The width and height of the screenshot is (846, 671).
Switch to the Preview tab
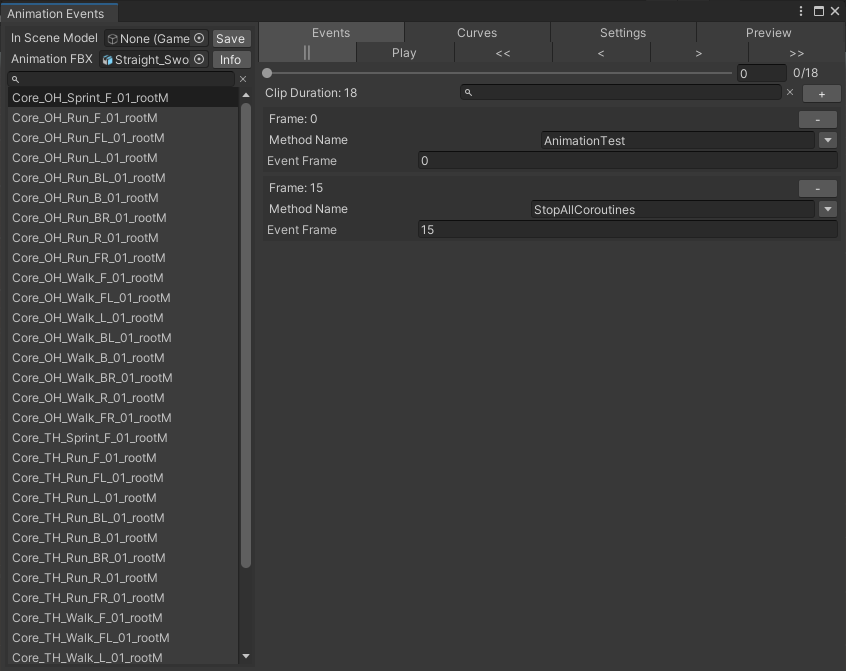(769, 32)
